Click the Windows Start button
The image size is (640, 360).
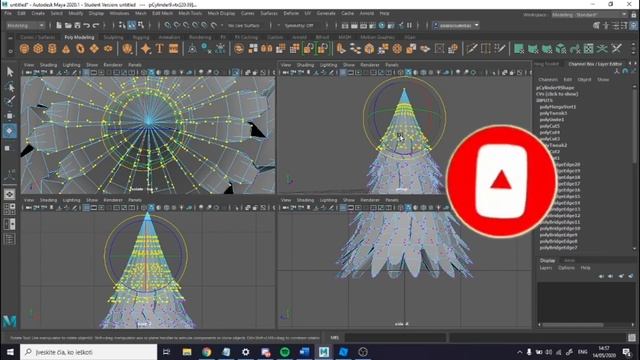(x=10, y=352)
